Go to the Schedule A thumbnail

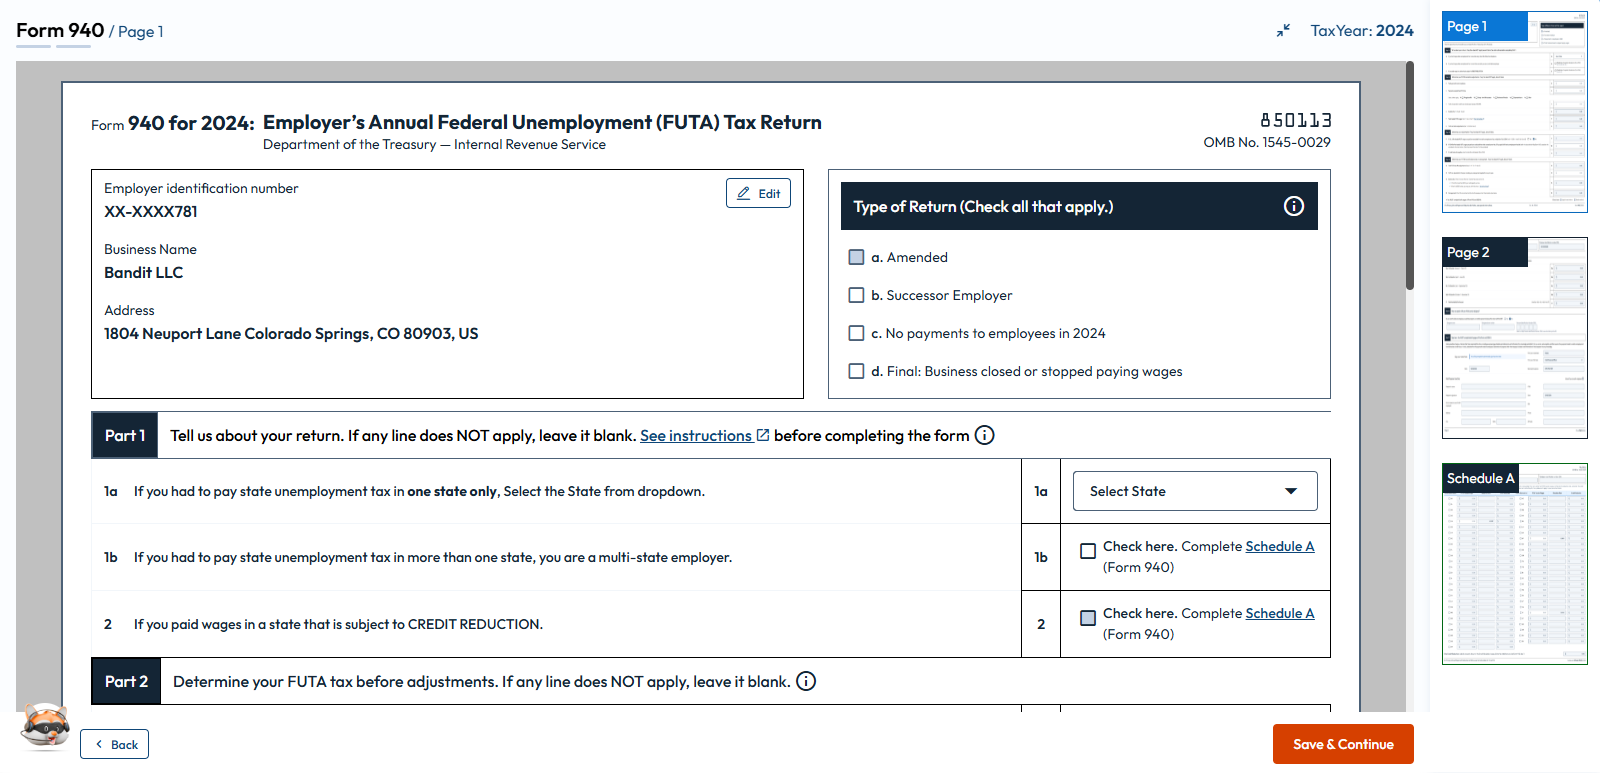[x=1514, y=564]
